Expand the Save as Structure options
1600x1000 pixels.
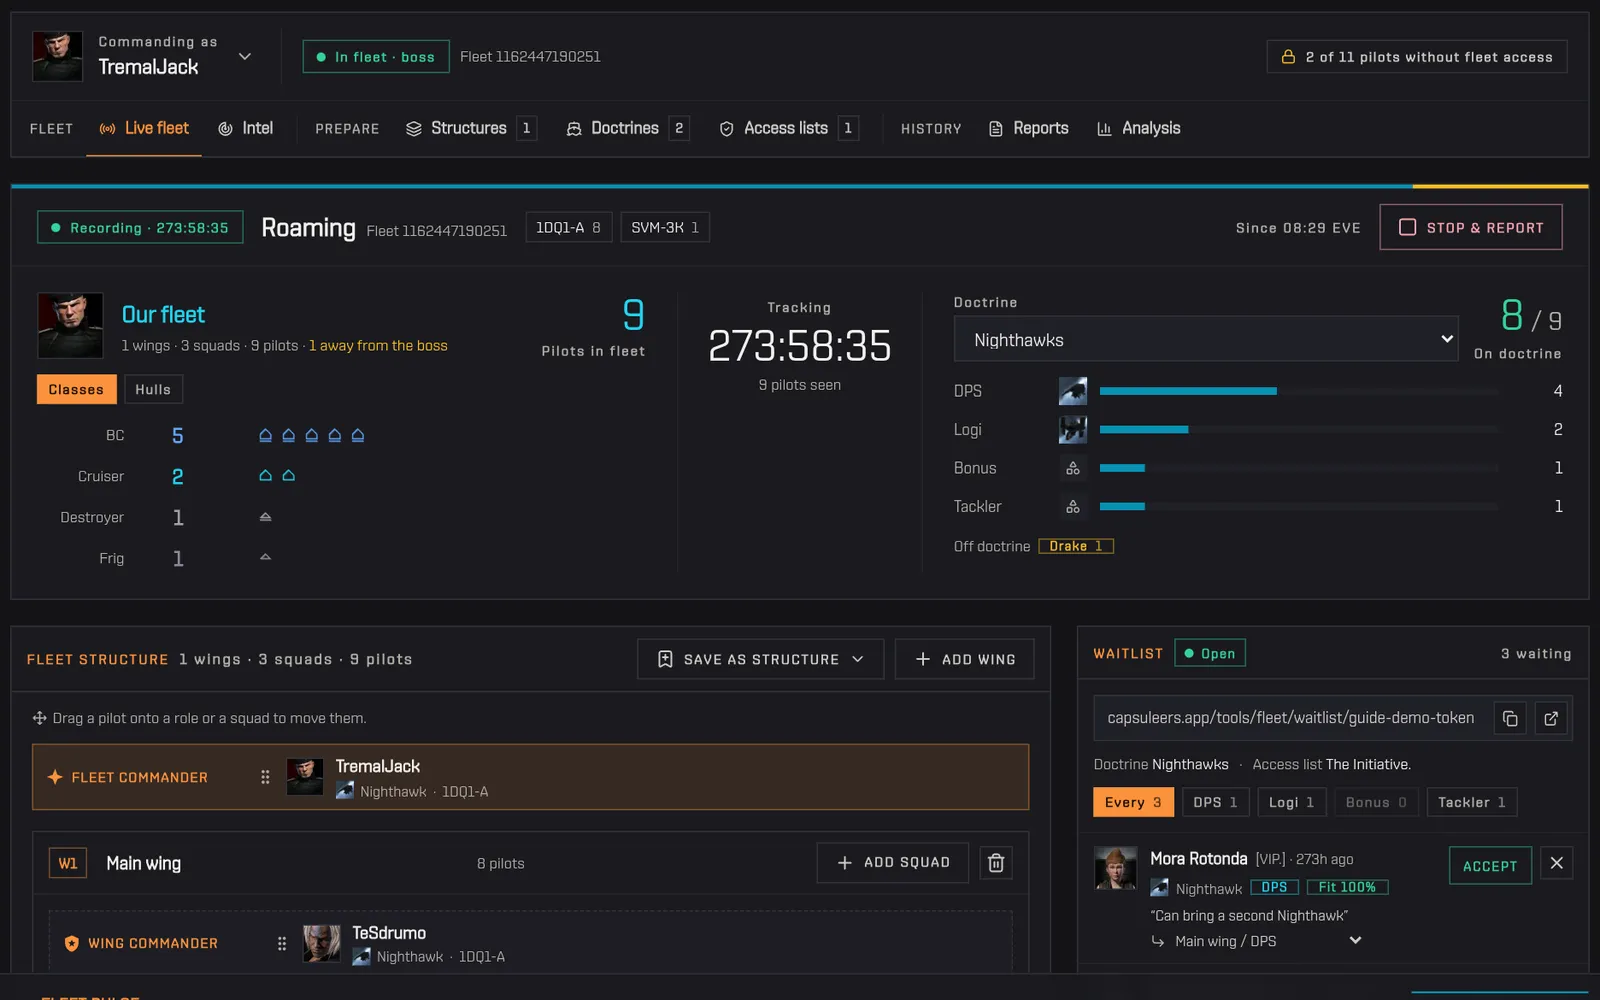point(760,659)
